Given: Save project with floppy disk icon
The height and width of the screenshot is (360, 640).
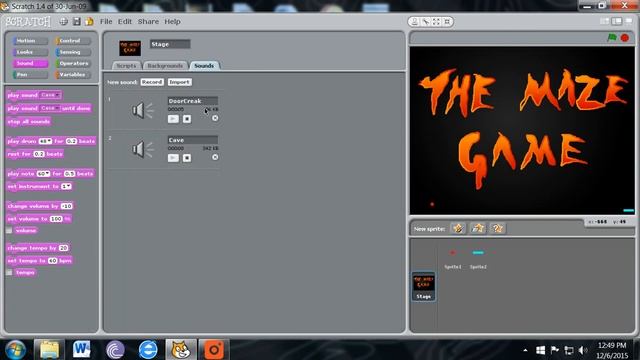Looking at the screenshot, I should [76, 22].
